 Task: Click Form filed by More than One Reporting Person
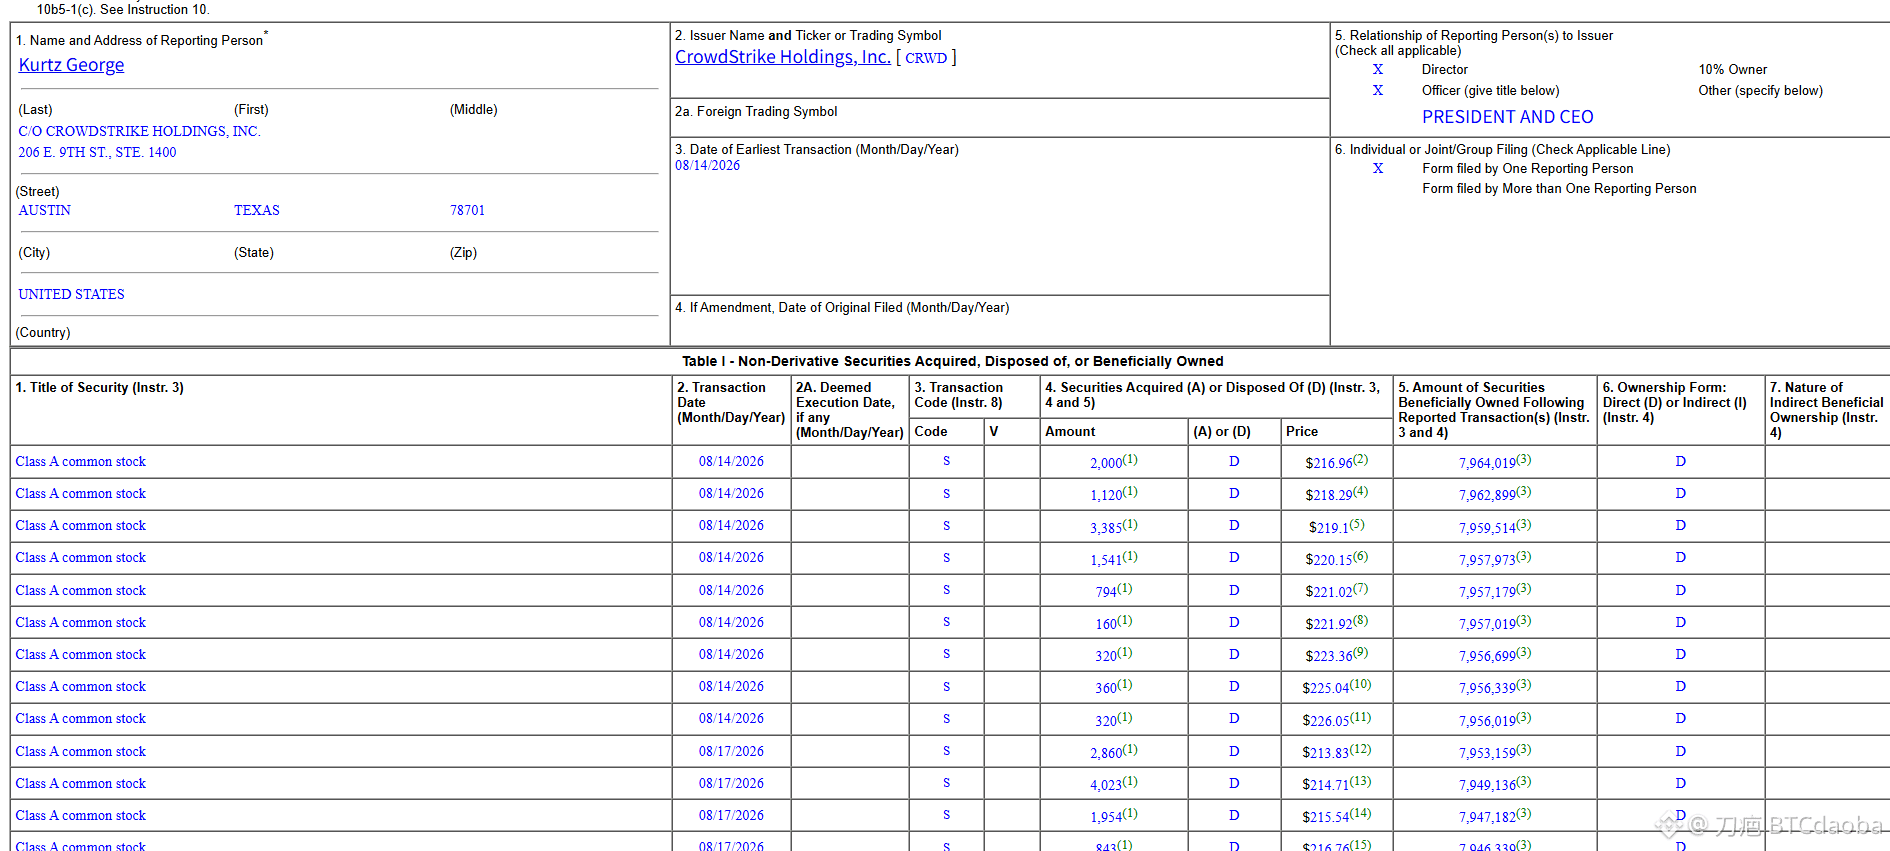[1559, 188]
